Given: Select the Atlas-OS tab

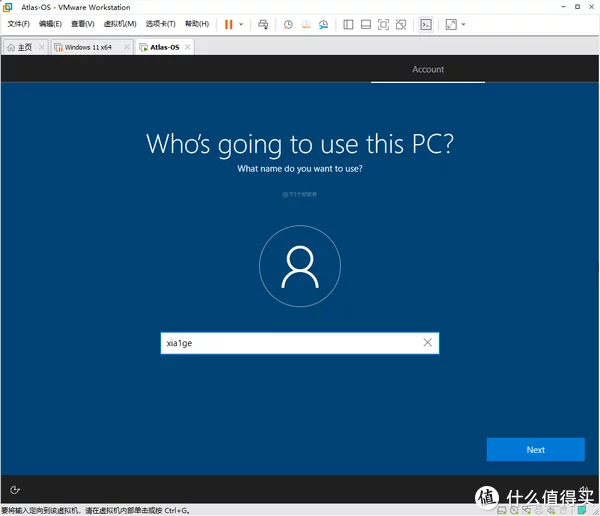Looking at the screenshot, I should point(165,47).
